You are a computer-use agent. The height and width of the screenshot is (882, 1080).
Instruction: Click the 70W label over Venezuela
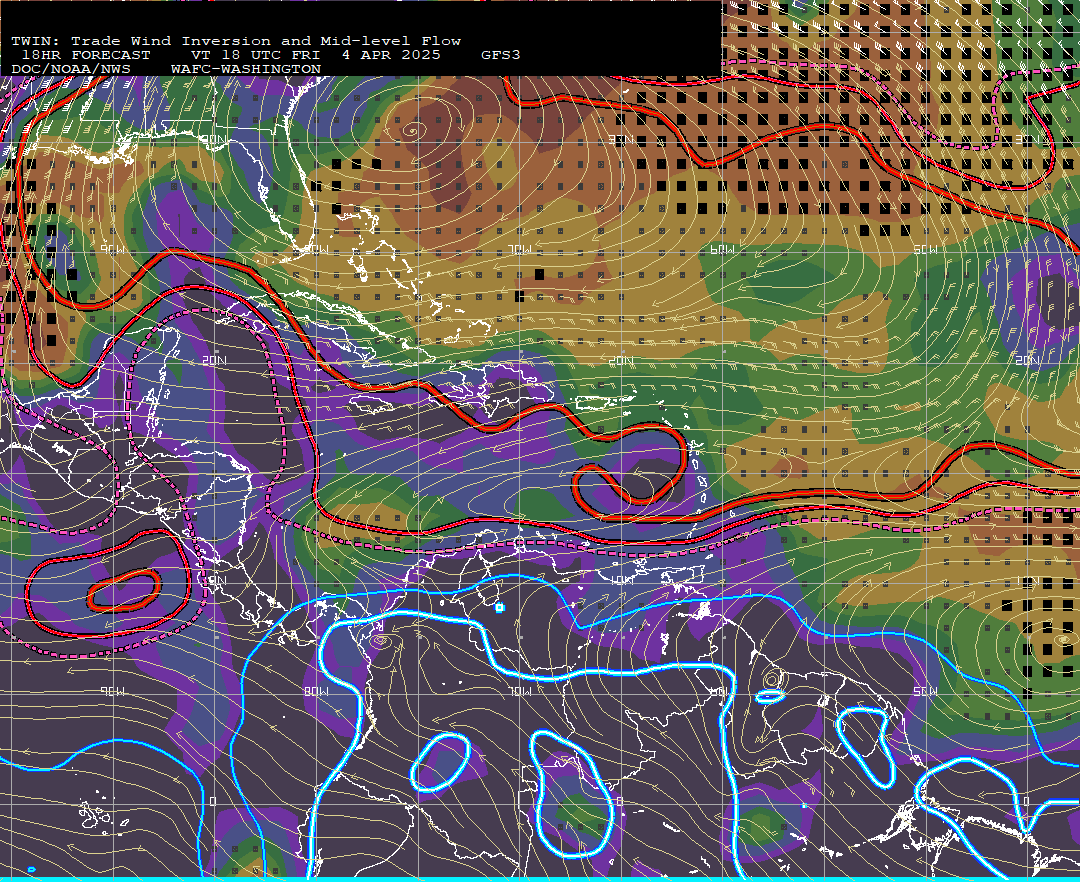pos(520,691)
